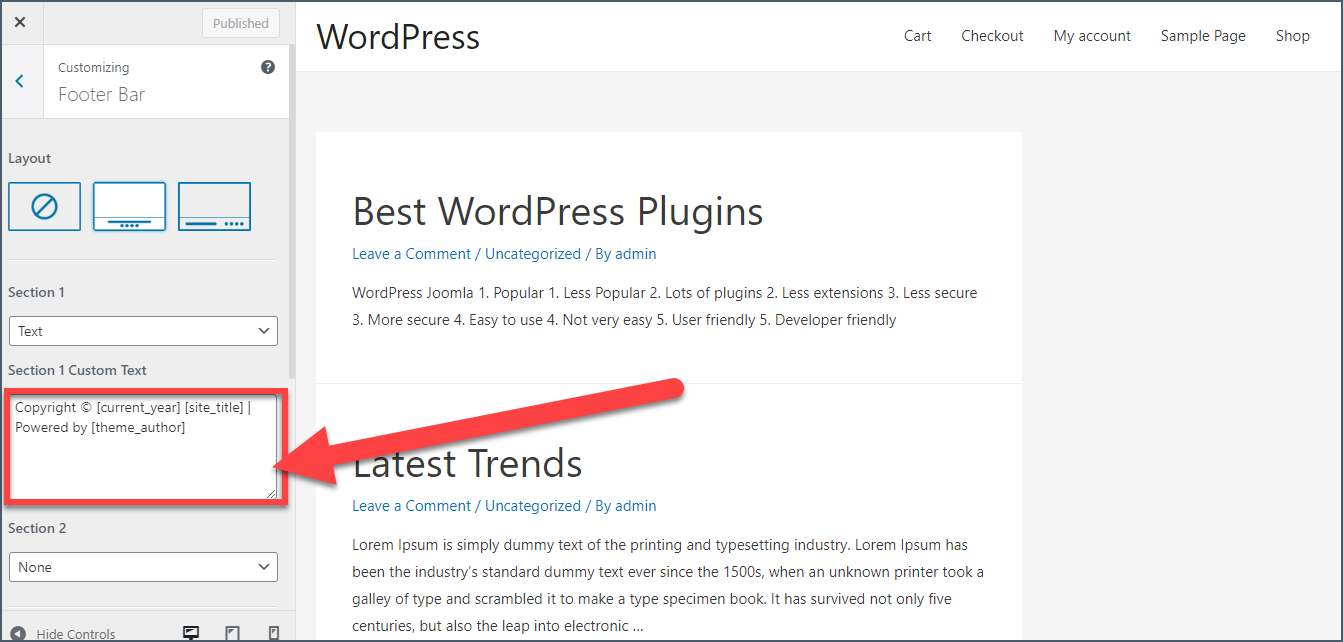Open the help question mark icon
This screenshot has width=1343, height=642.
click(268, 67)
